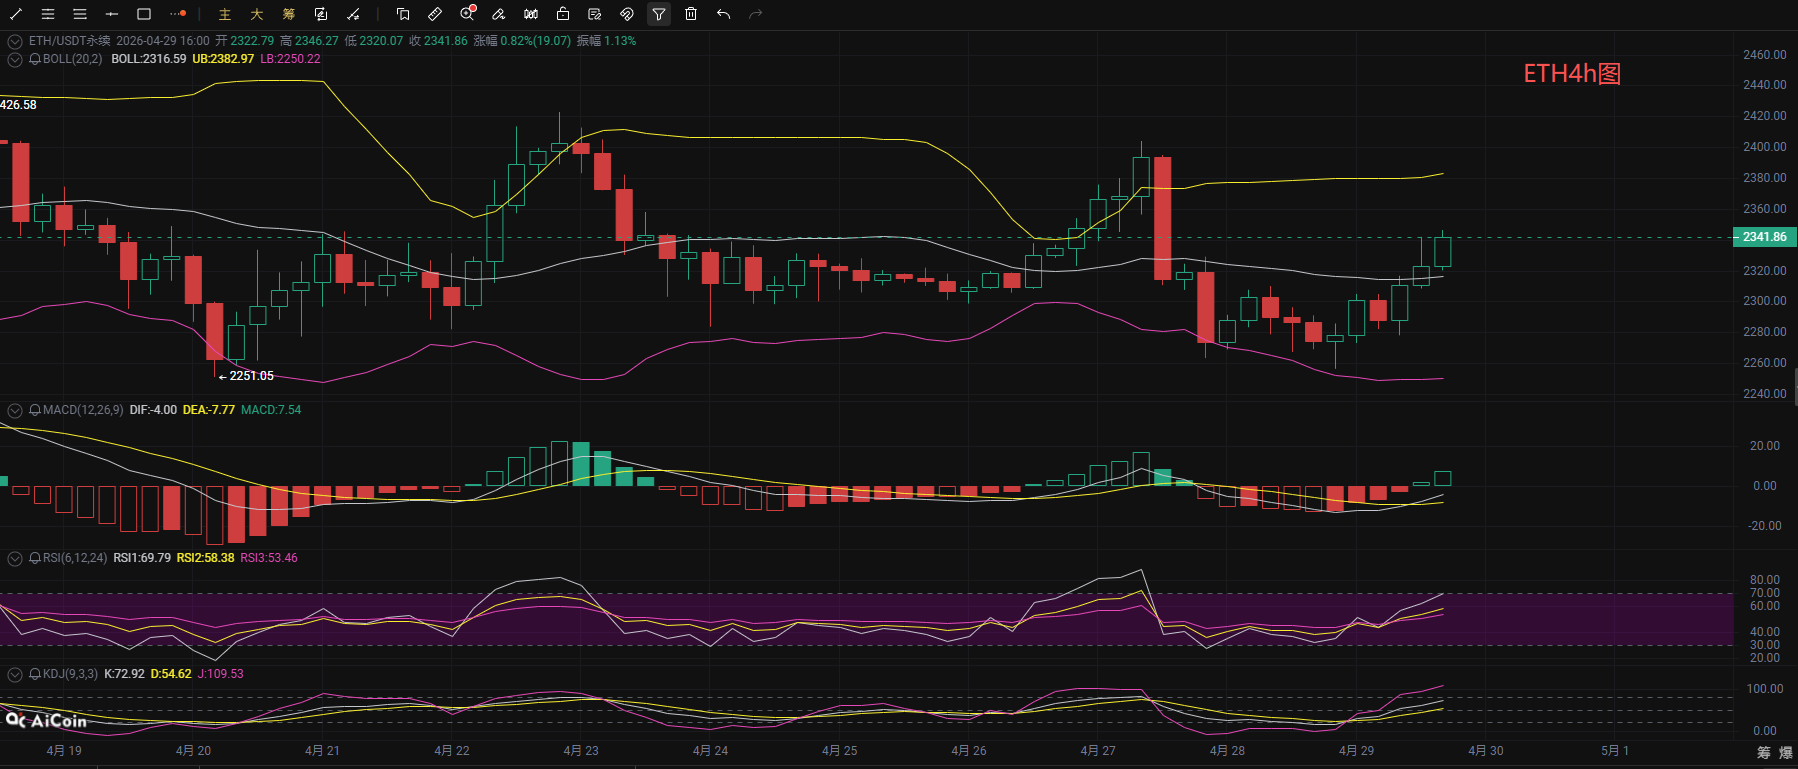This screenshot has width=1798, height=769.
Task: Open the bookmark flag tool
Action: coord(403,14)
